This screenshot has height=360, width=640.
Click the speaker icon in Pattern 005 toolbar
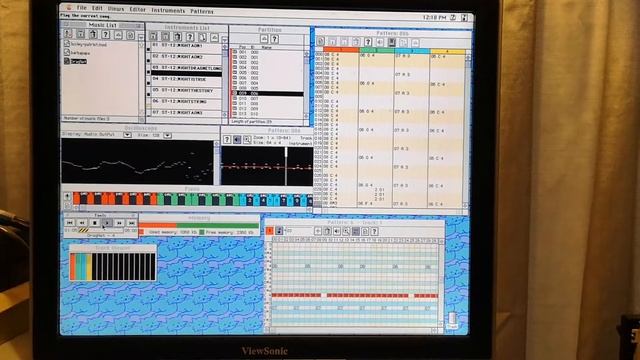[380, 42]
